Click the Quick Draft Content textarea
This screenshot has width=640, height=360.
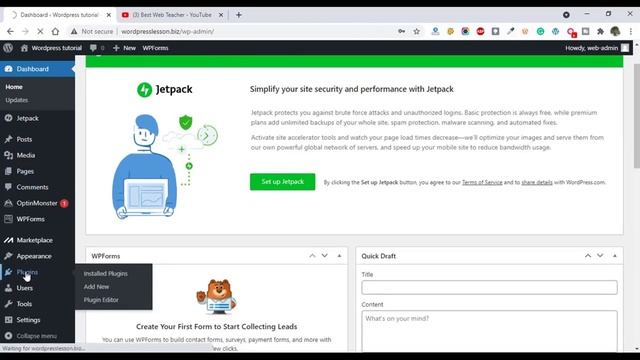489,331
